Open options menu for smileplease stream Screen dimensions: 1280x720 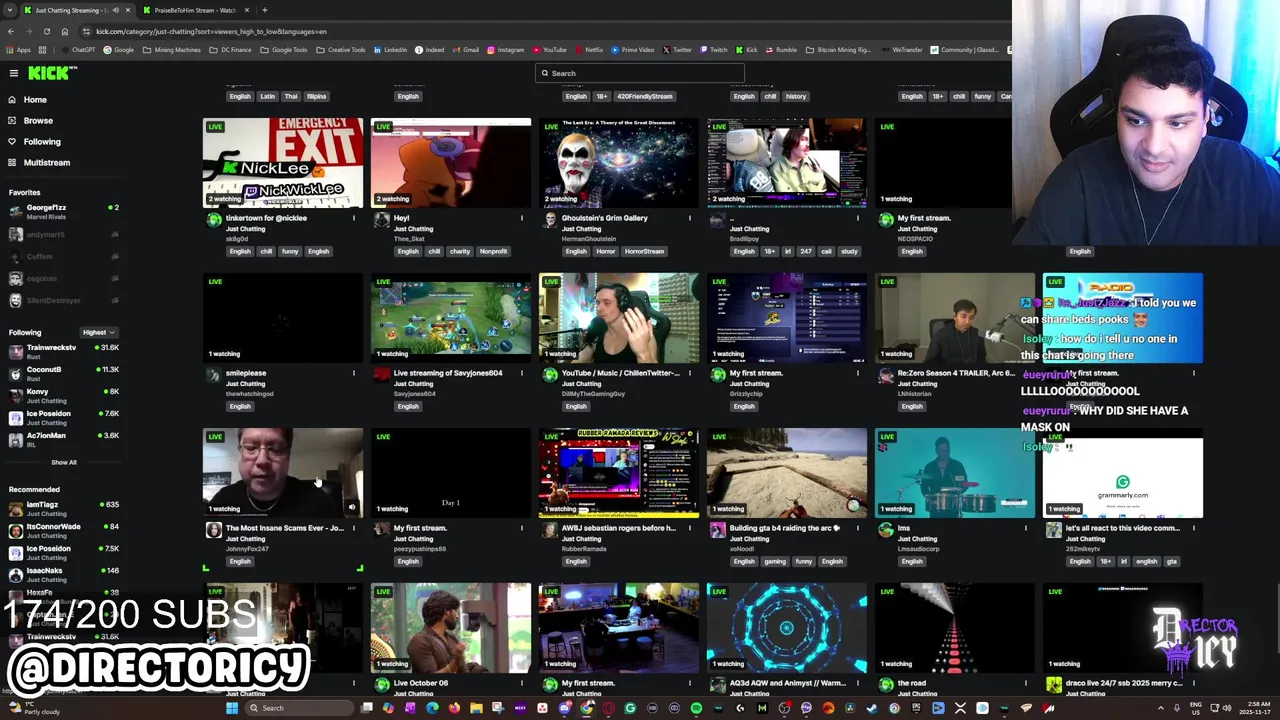point(353,373)
